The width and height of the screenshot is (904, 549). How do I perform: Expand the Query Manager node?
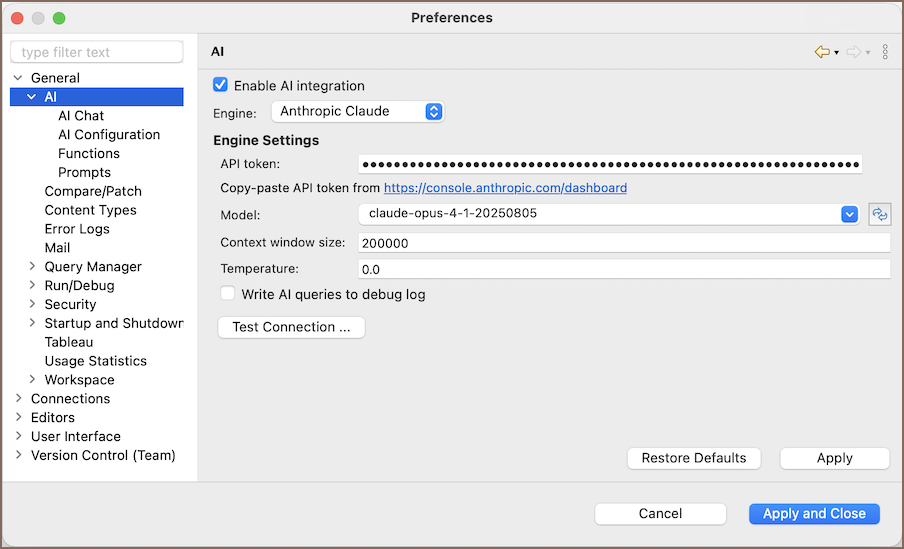point(32,267)
